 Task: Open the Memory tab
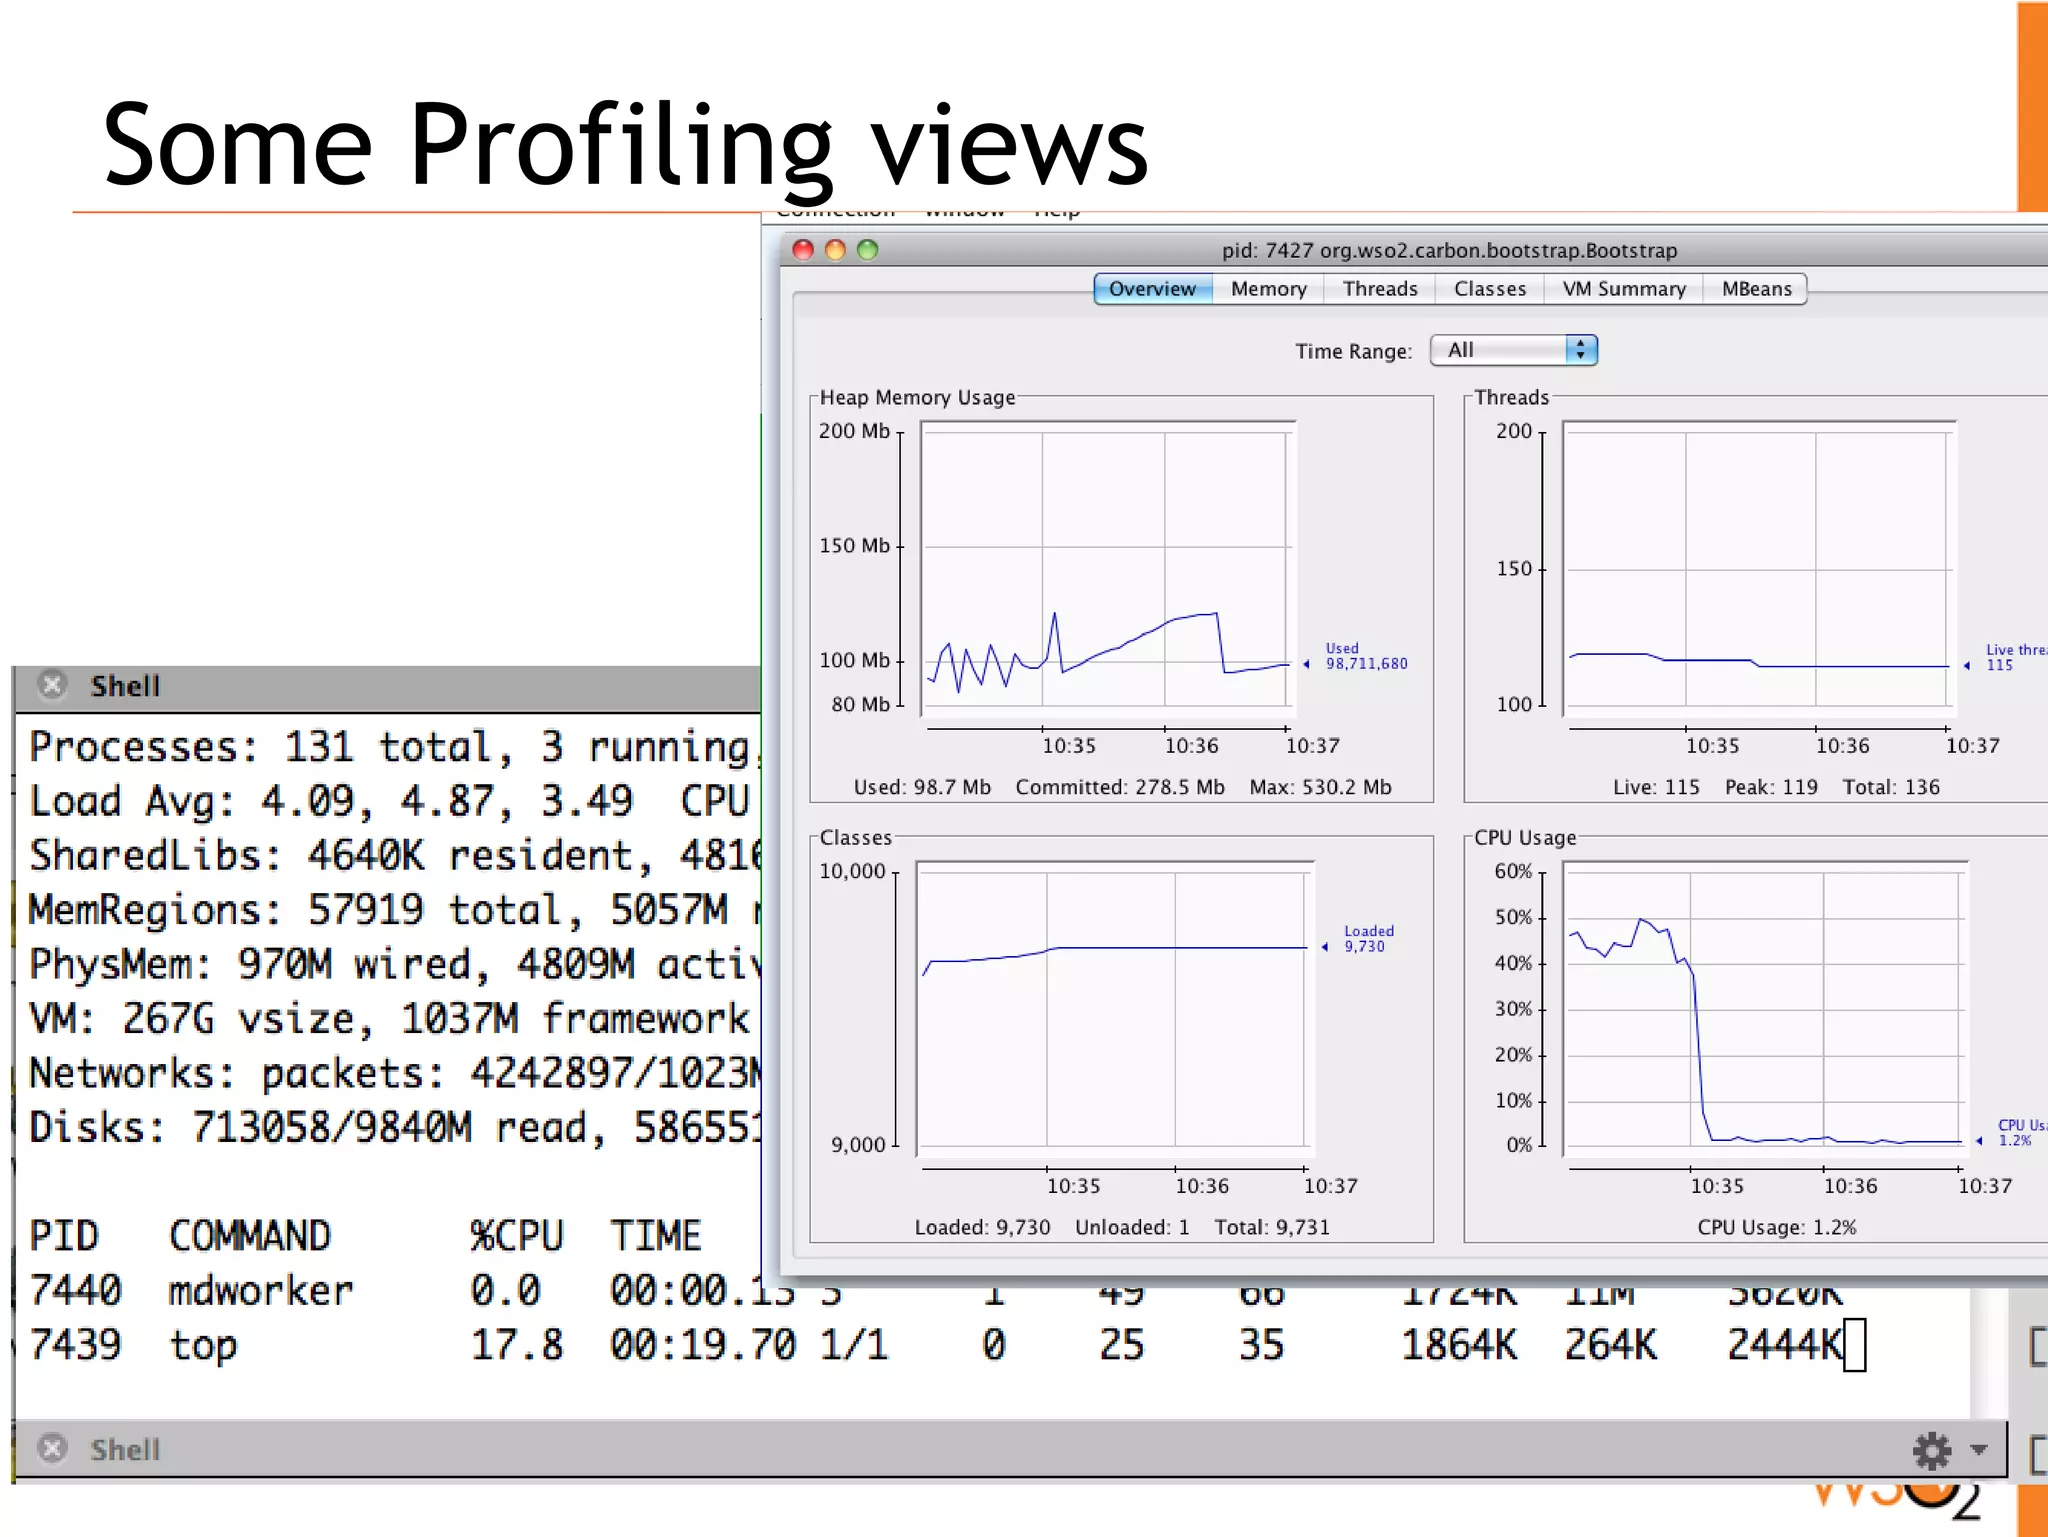pyautogui.click(x=1268, y=289)
